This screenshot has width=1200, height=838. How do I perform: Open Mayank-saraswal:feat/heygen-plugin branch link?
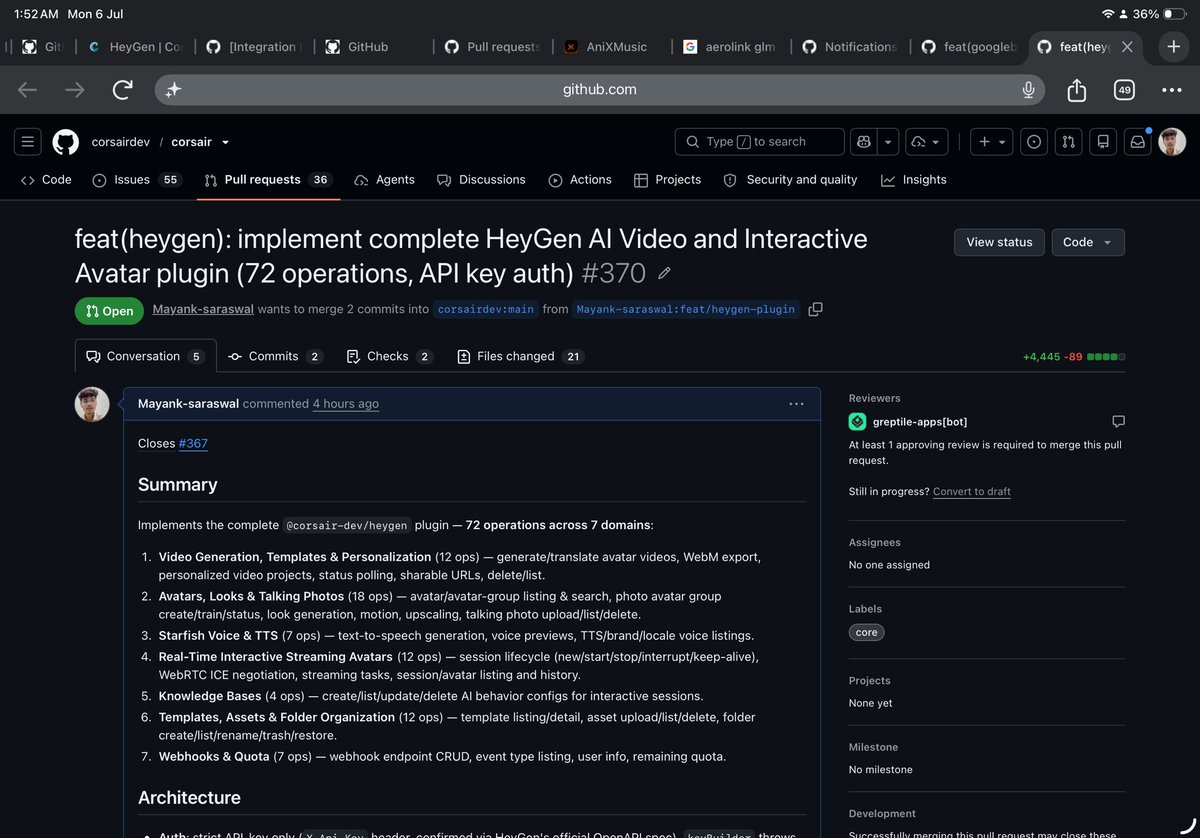point(686,310)
